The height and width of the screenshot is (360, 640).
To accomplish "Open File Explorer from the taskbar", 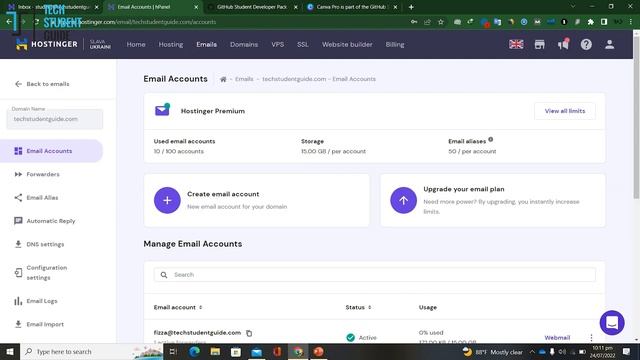I will [x=215, y=351].
